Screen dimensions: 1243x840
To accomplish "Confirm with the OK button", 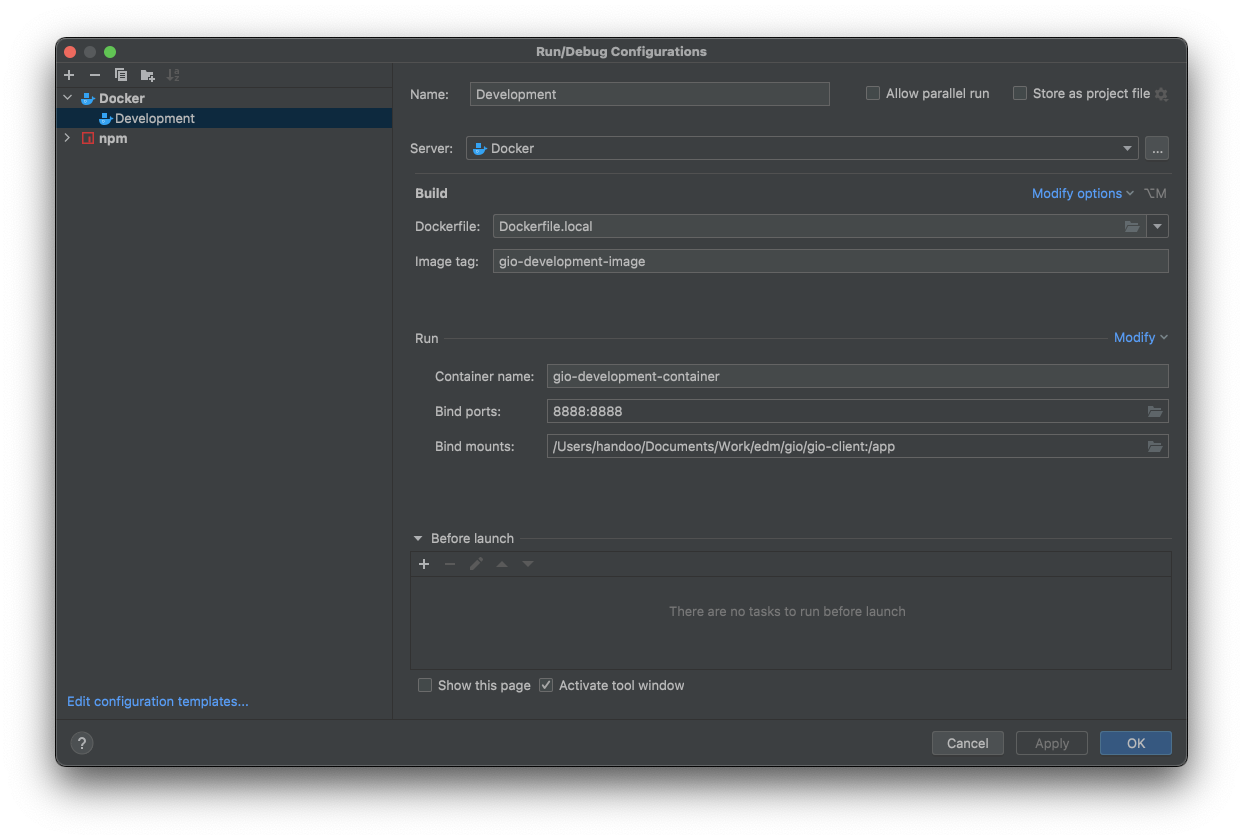I will click(x=1136, y=743).
